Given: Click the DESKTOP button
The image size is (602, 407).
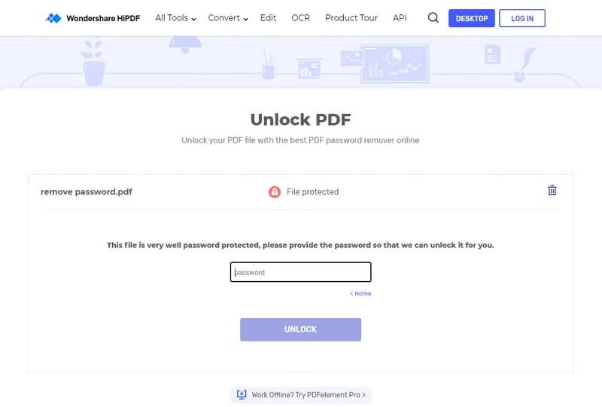Looking at the screenshot, I should point(471,18).
